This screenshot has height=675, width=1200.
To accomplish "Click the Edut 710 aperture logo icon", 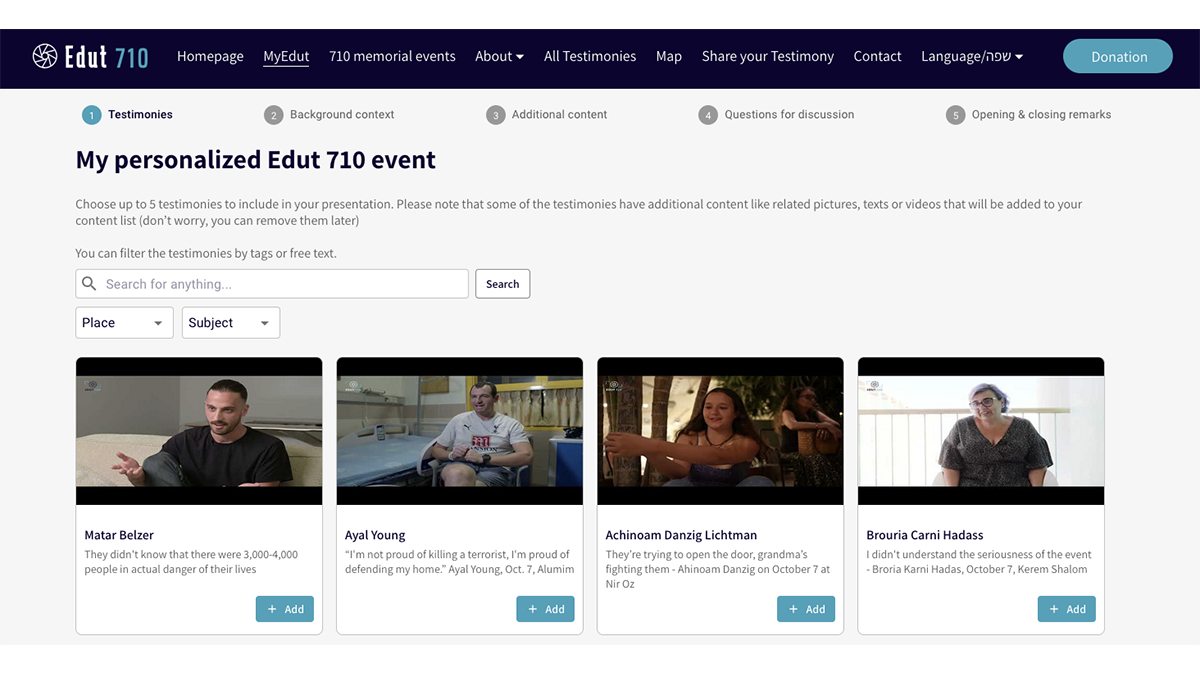I will coord(45,56).
